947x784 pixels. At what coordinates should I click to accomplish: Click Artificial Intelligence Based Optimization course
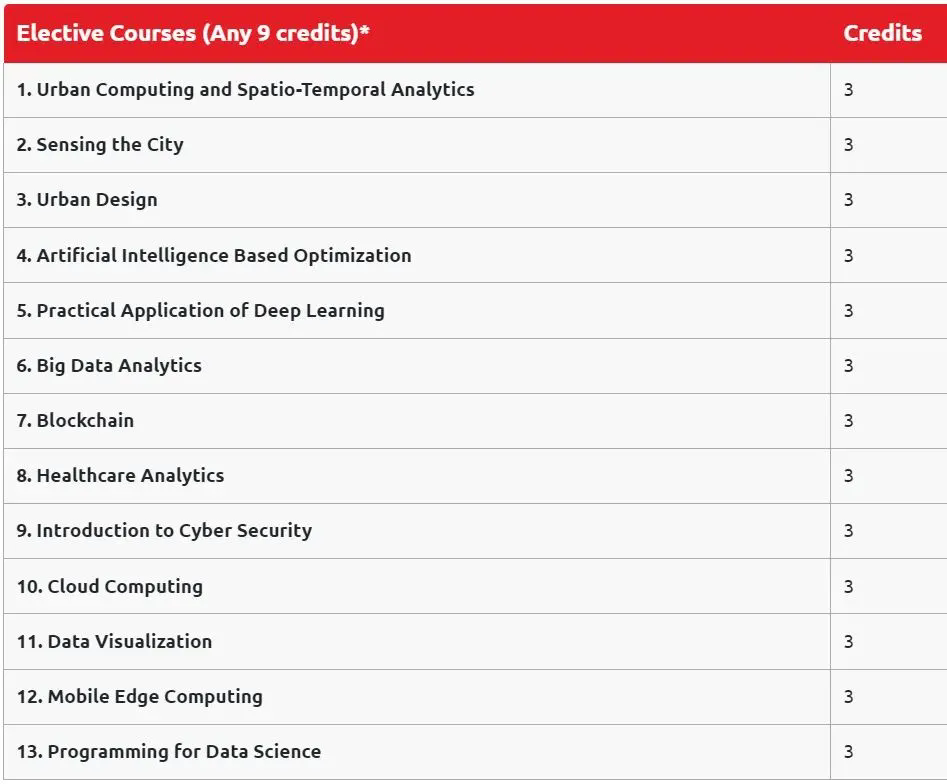pos(213,255)
